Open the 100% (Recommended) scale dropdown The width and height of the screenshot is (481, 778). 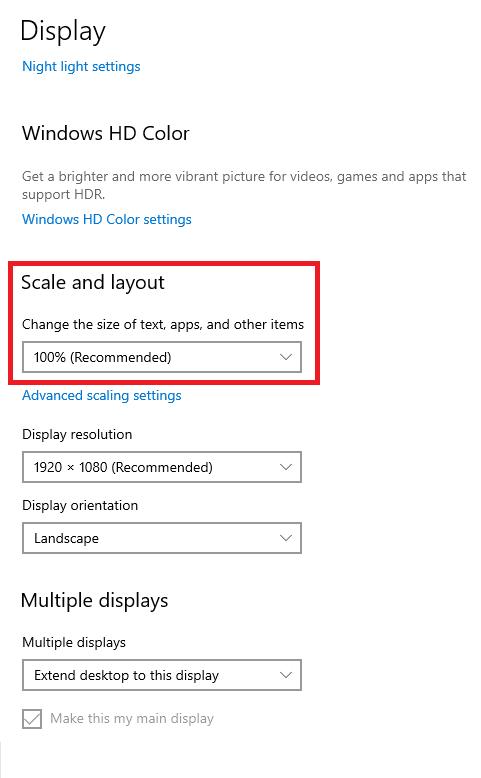click(162, 357)
